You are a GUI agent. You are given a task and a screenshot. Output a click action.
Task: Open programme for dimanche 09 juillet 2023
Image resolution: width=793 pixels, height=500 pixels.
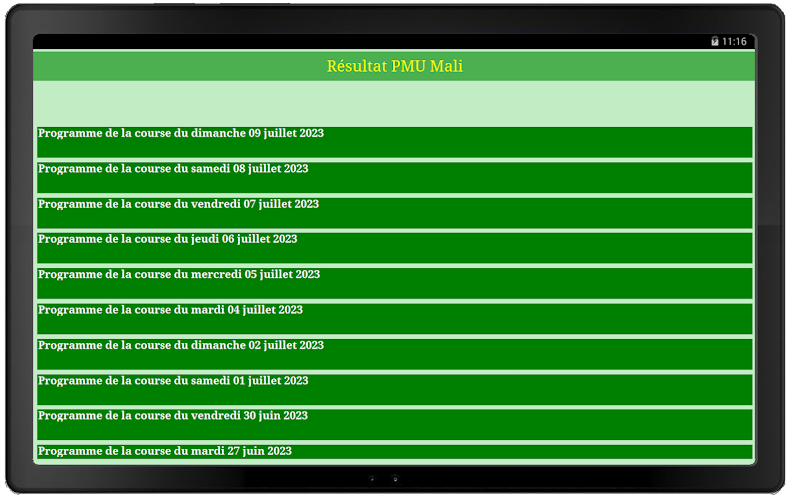(394, 142)
